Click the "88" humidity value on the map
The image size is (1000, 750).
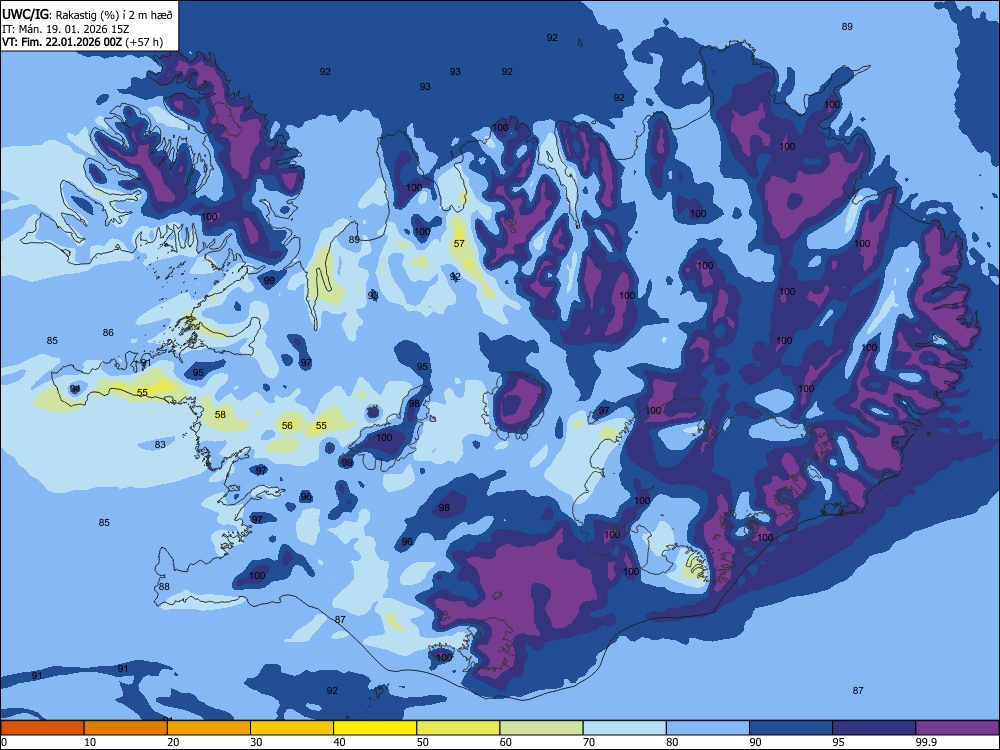[165, 587]
